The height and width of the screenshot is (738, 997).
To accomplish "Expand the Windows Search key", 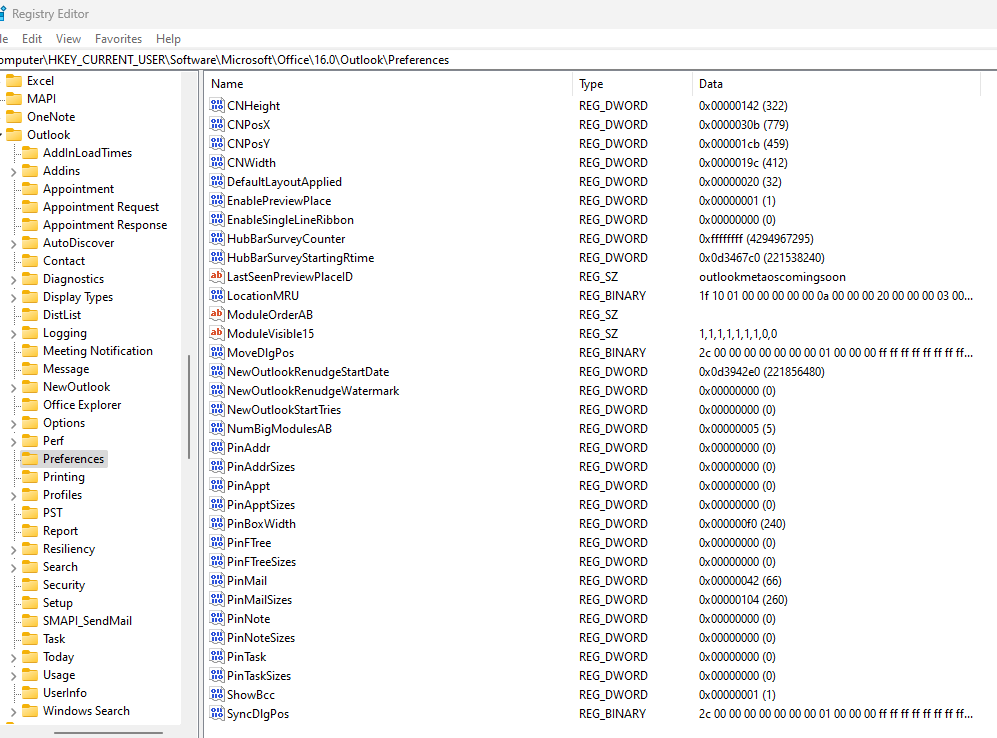I will click(x=13, y=712).
